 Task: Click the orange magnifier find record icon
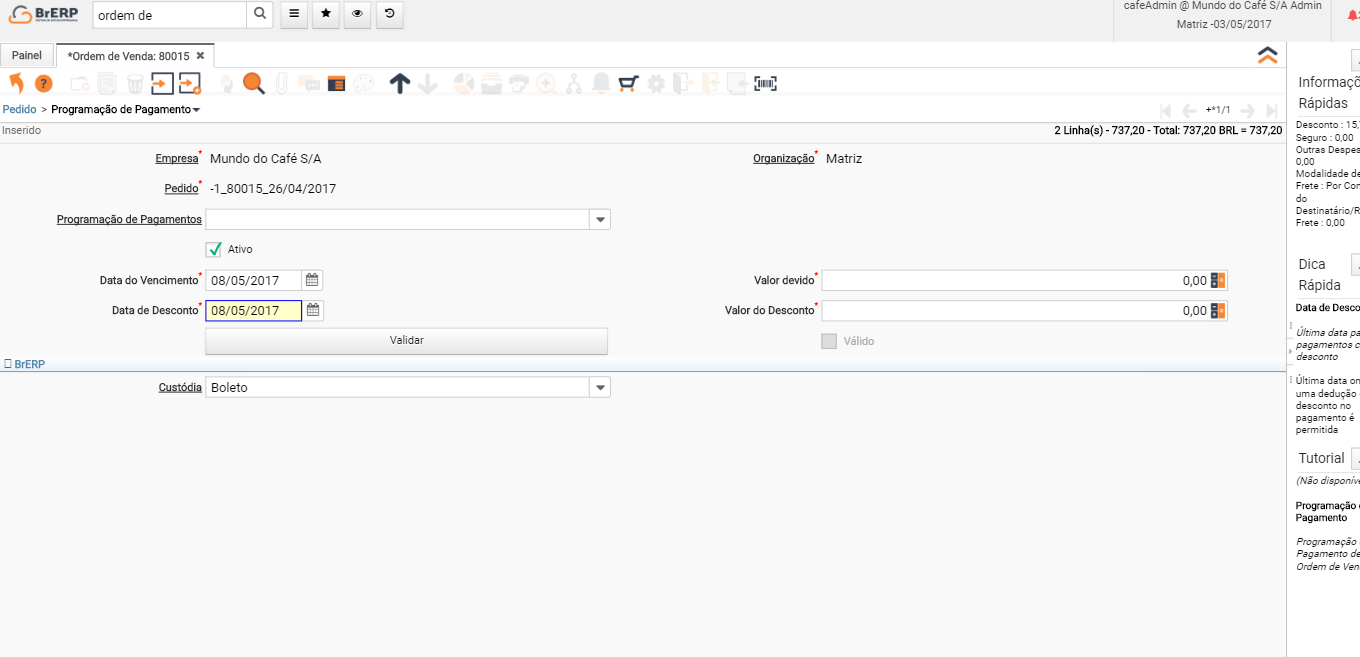[x=254, y=84]
